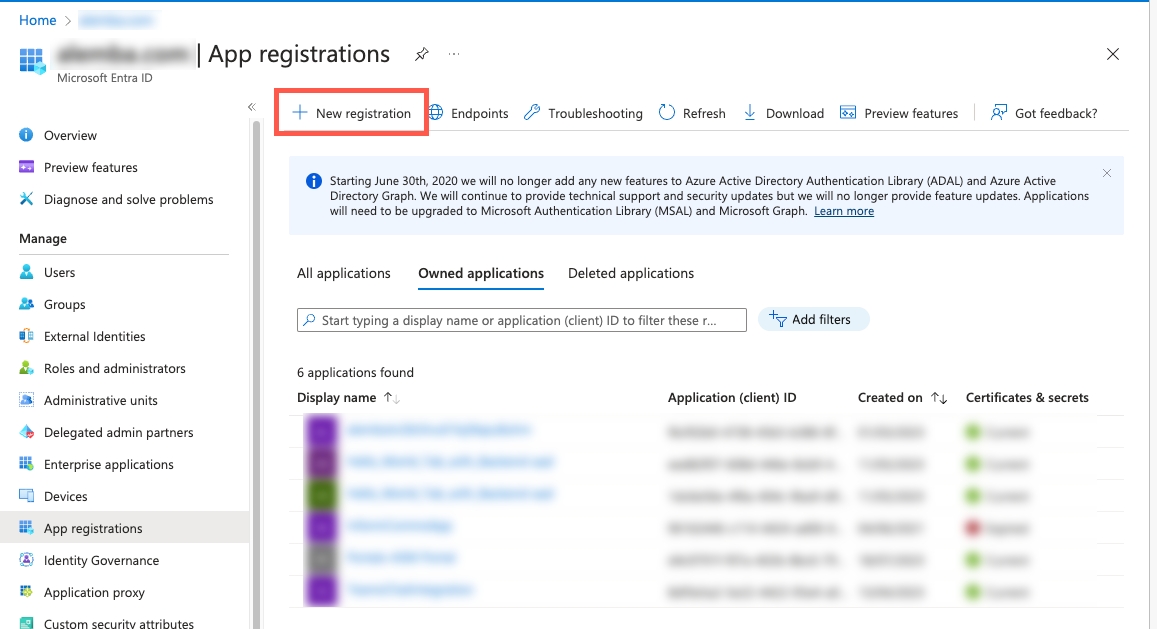Collapse the left navigation menu
This screenshot has height=629, width=1157.
point(252,107)
